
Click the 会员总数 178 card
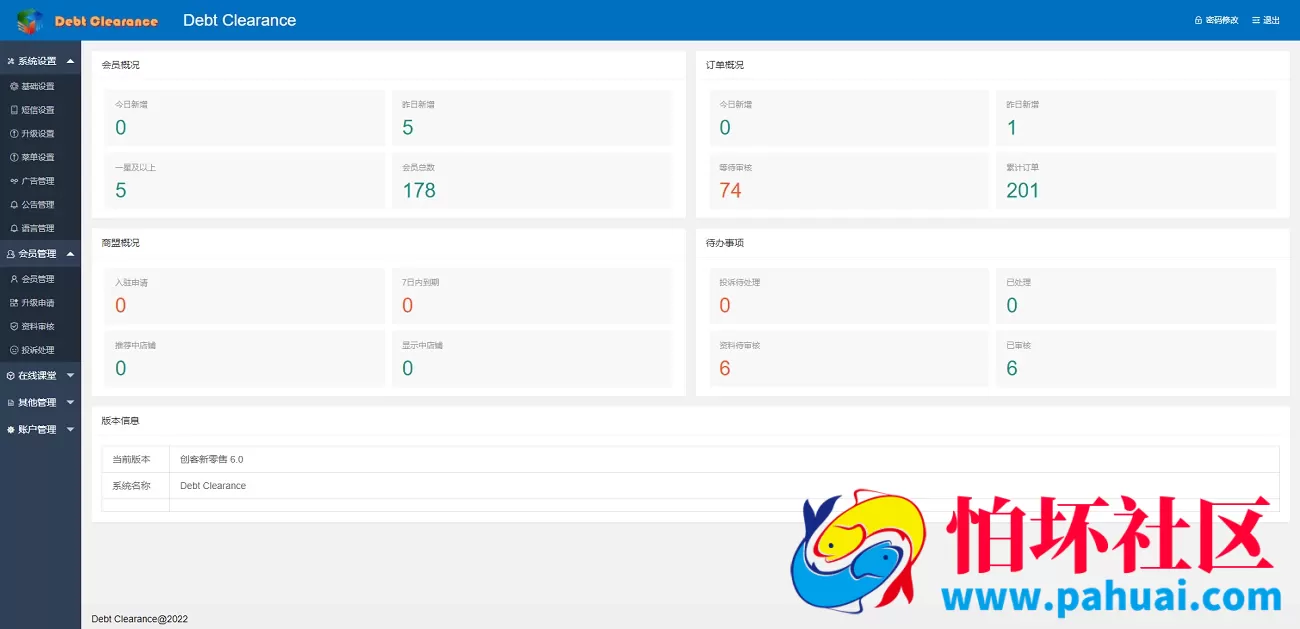click(x=531, y=181)
